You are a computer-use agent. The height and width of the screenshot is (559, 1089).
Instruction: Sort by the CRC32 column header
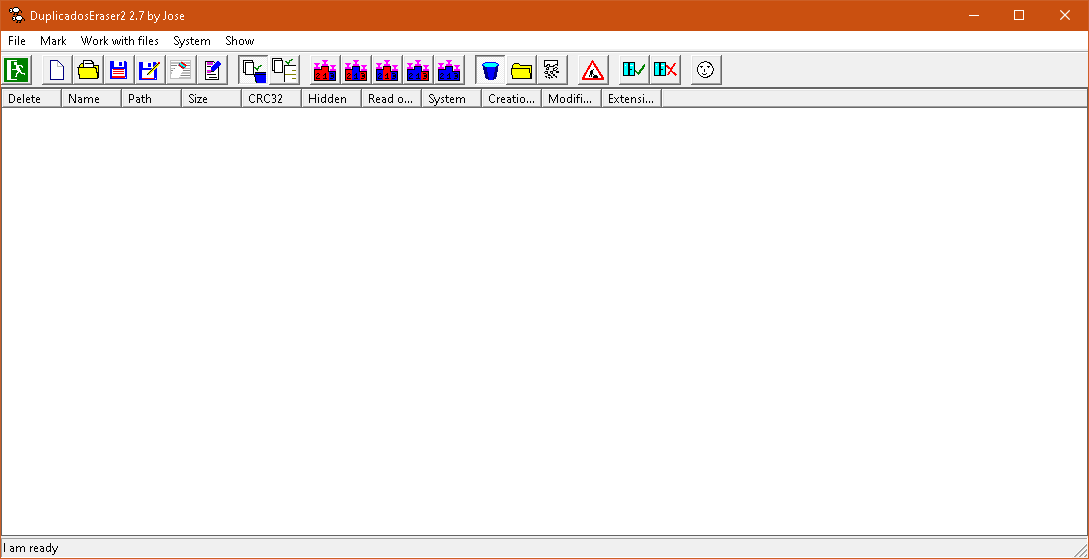[270, 99]
